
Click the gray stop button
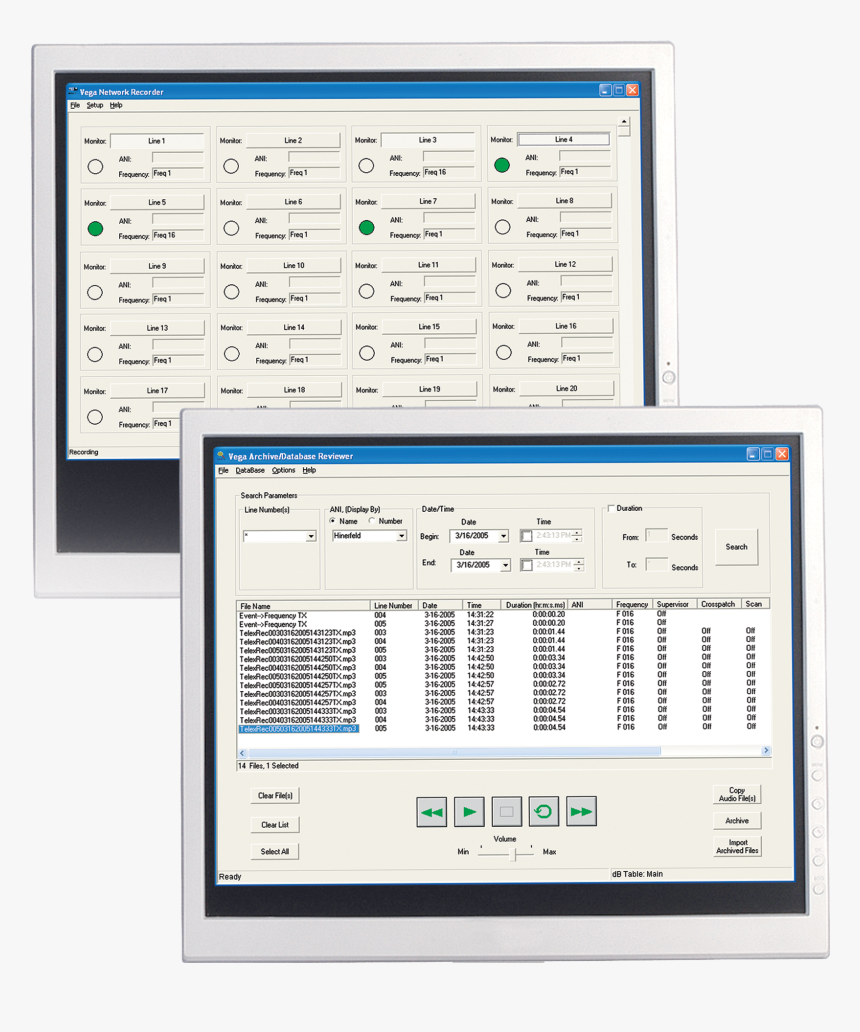coord(506,812)
